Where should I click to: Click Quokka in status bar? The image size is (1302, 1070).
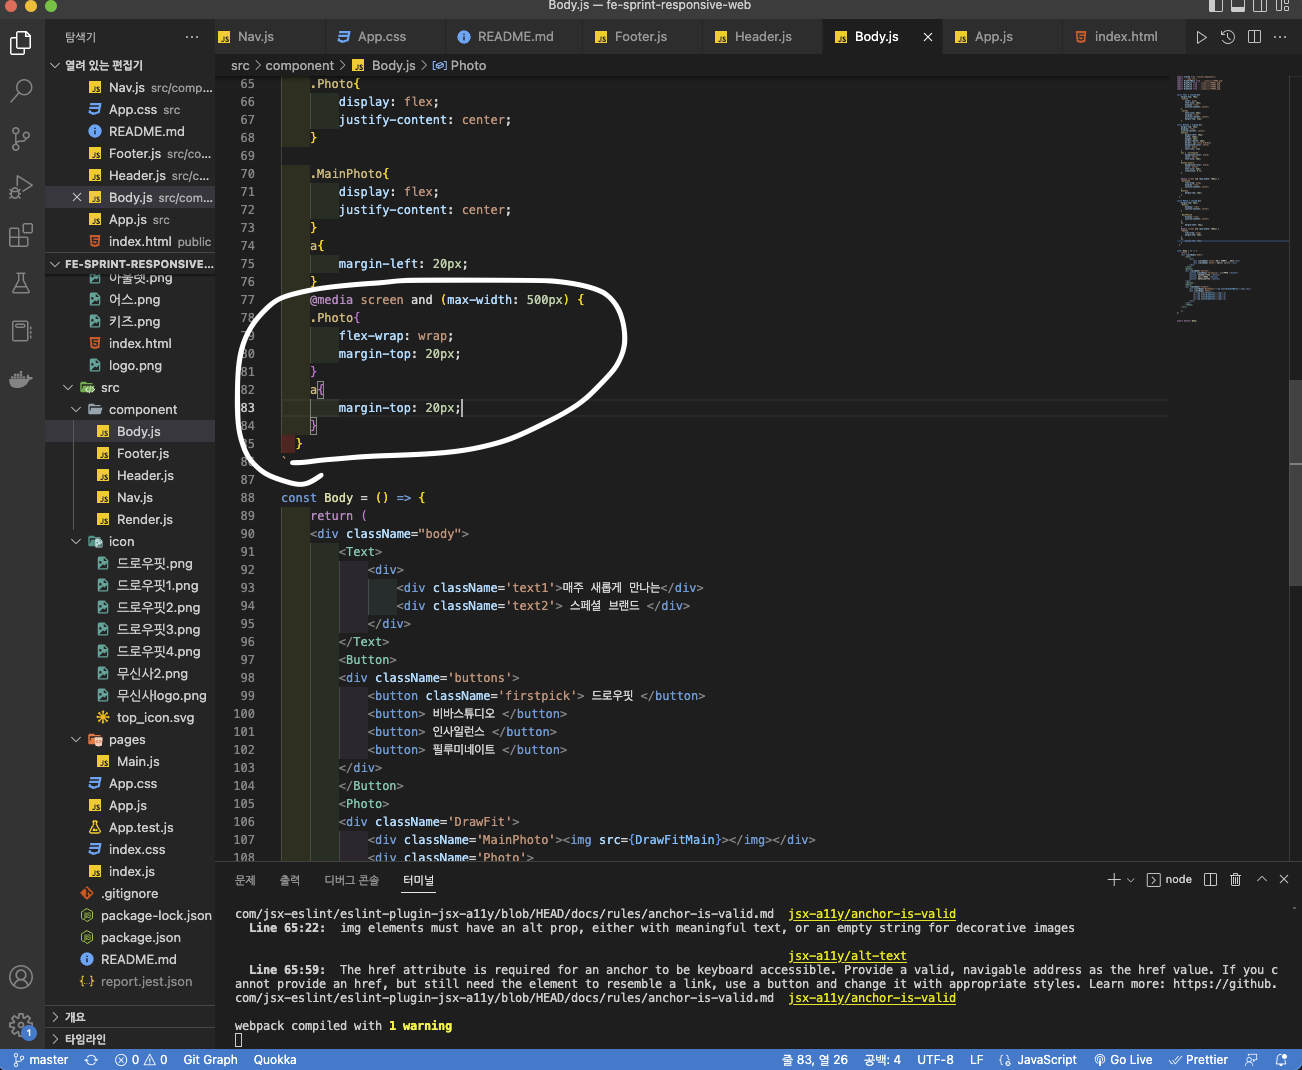pyautogui.click(x=275, y=1060)
